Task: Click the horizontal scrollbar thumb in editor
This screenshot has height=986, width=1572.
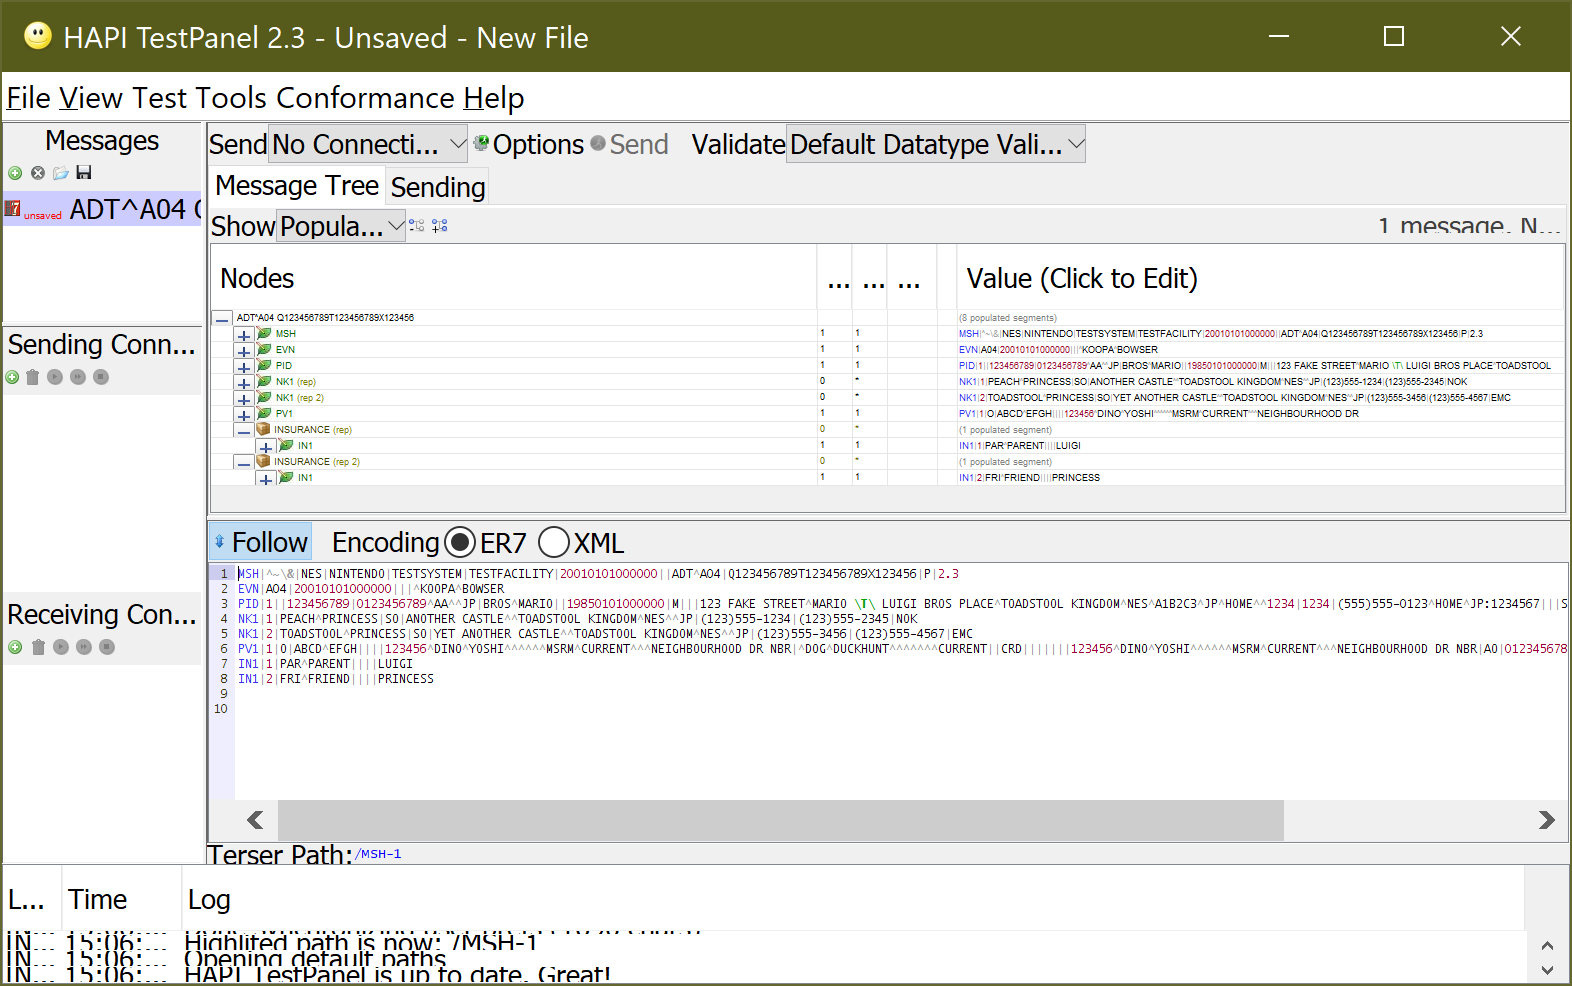Action: [780, 820]
